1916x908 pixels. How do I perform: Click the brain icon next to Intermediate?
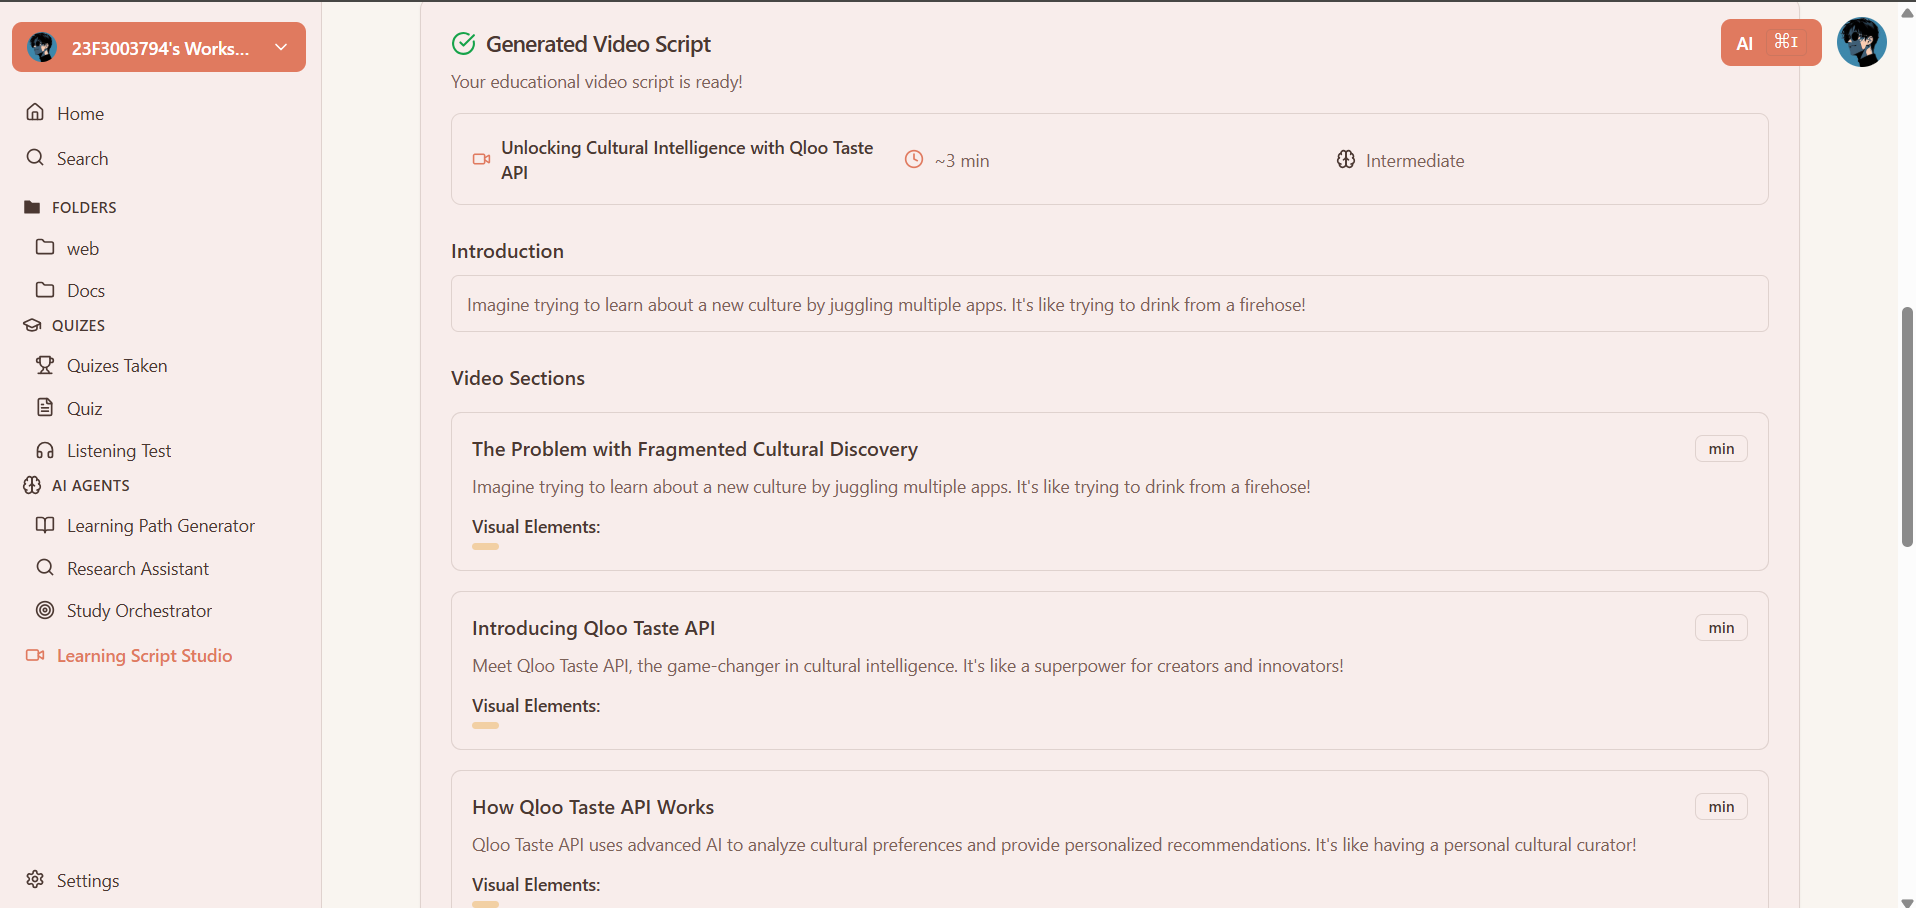(1346, 159)
